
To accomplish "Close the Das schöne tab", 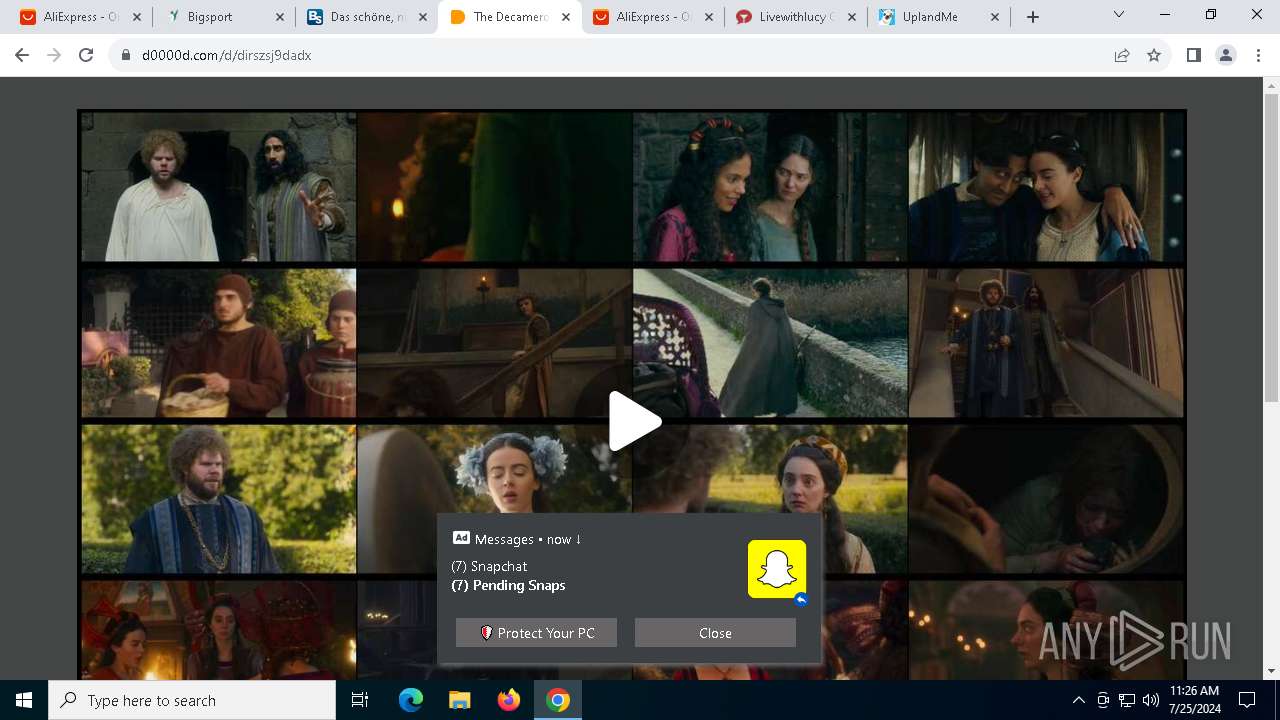I will point(423,17).
